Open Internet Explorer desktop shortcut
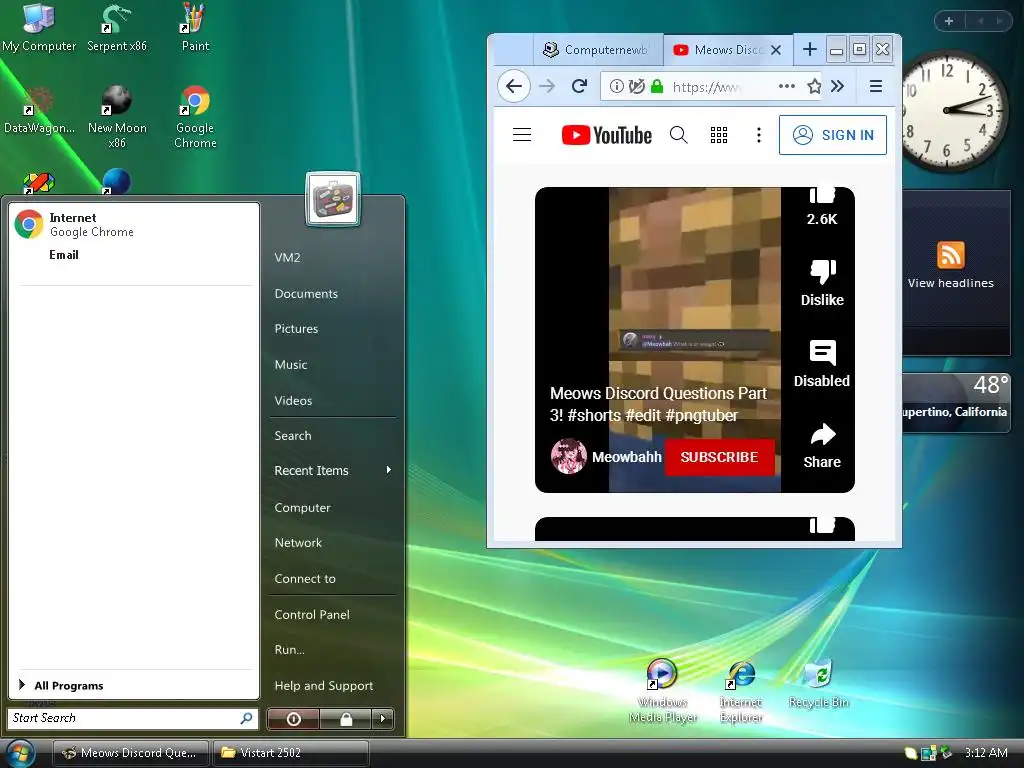1024x768 pixels. point(741,692)
